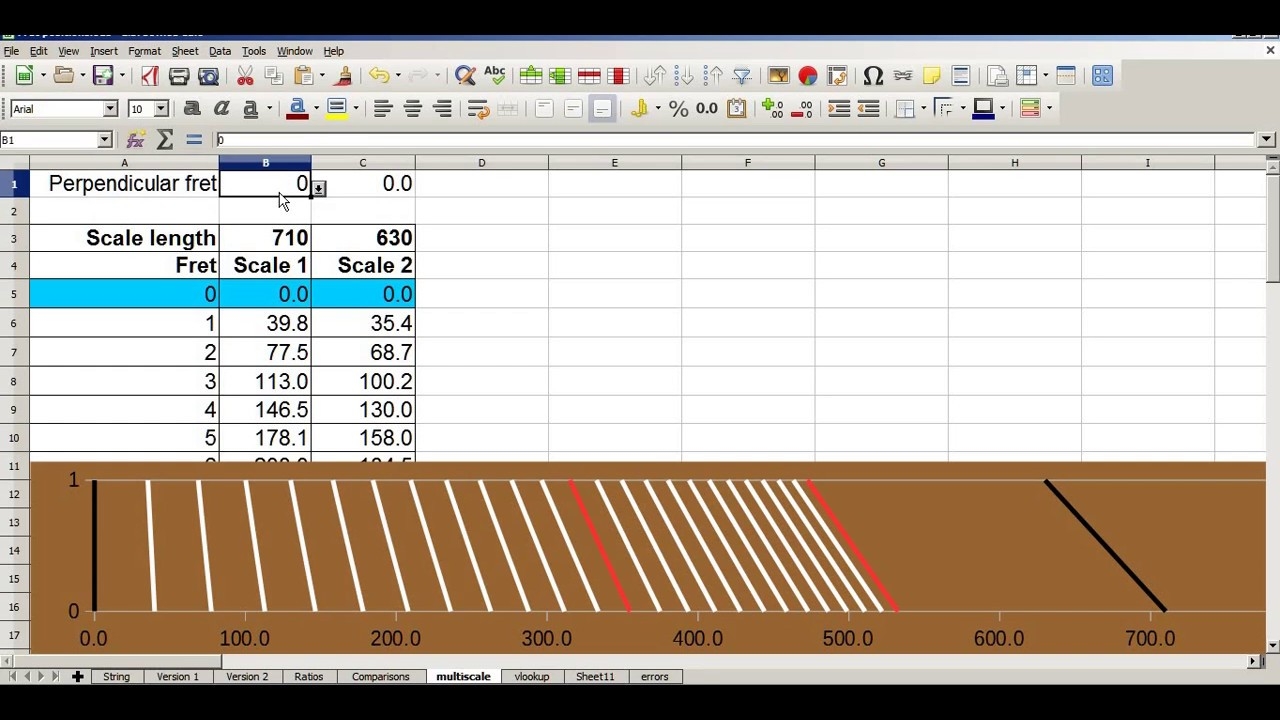The width and height of the screenshot is (1280, 720).
Task: Toggle Wrap Text for the cell
Action: click(x=478, y=109)
